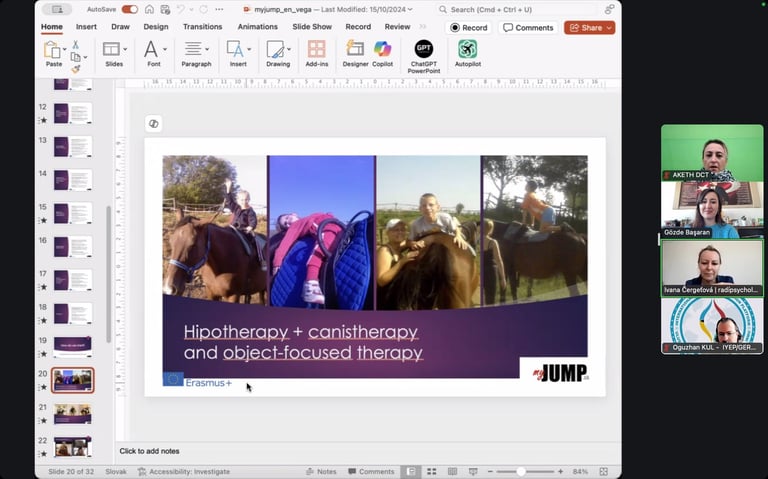Image resolution: width=768 pixels, height=479 pixels.
Task: Open the Slides layout icon
Action: [111, 49]
